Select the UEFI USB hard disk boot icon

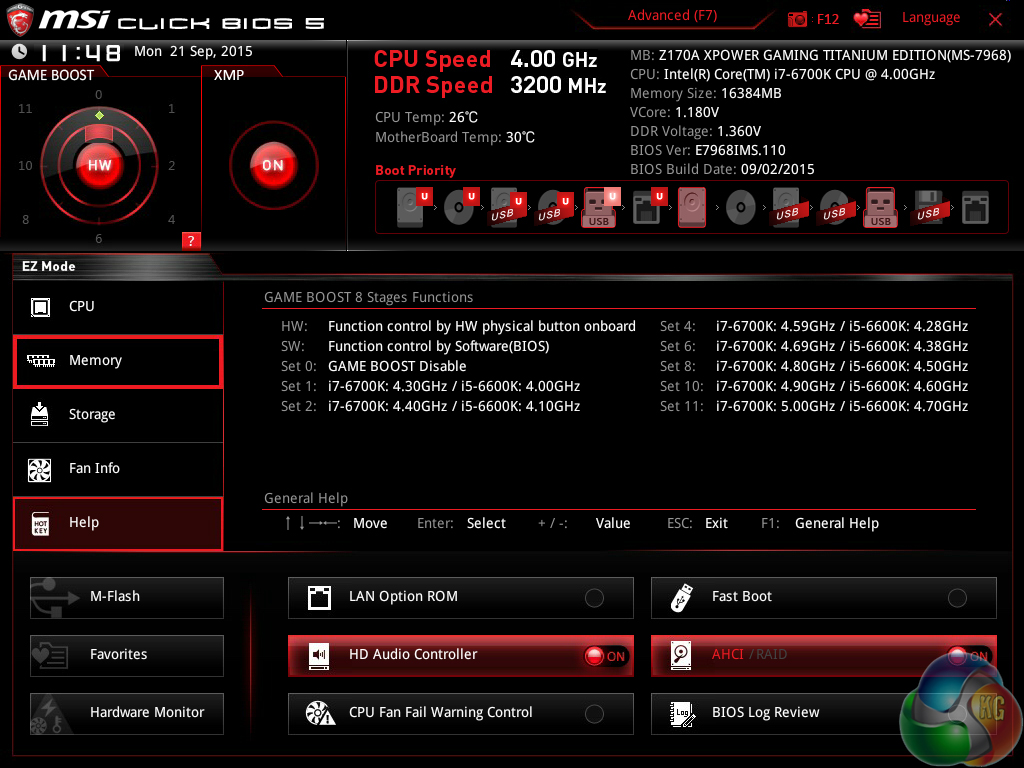507,207
